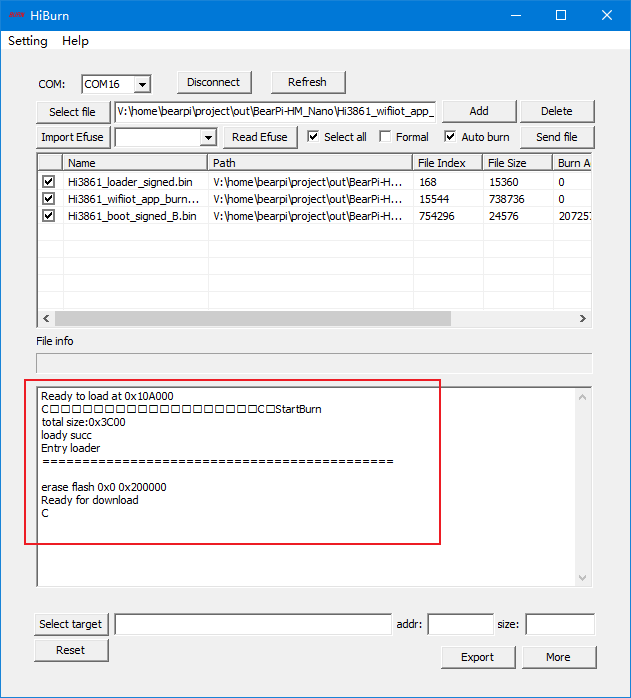
Task: Click the Reset button
Action: click(x=71, y=650)
